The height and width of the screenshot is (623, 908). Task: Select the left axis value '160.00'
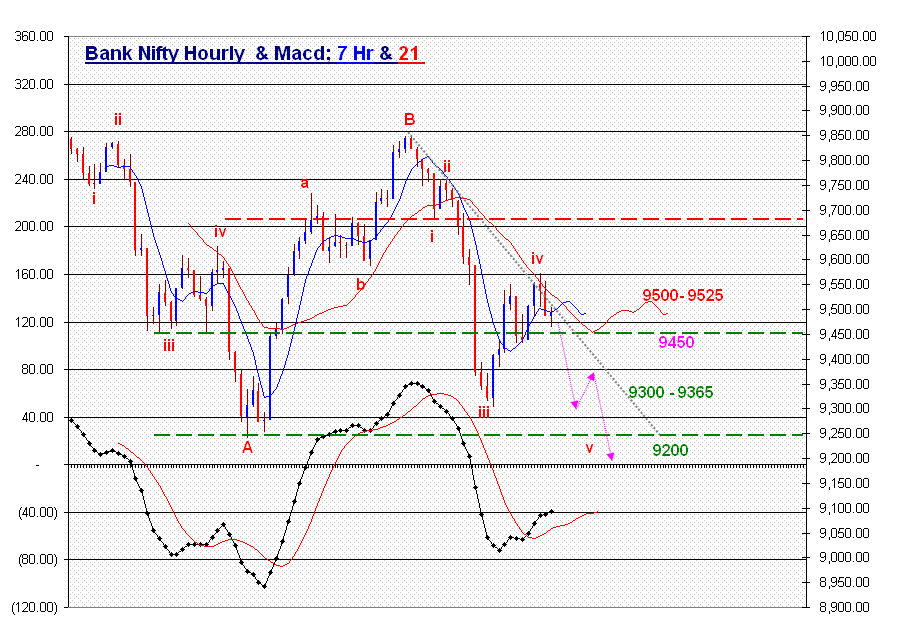34,274
